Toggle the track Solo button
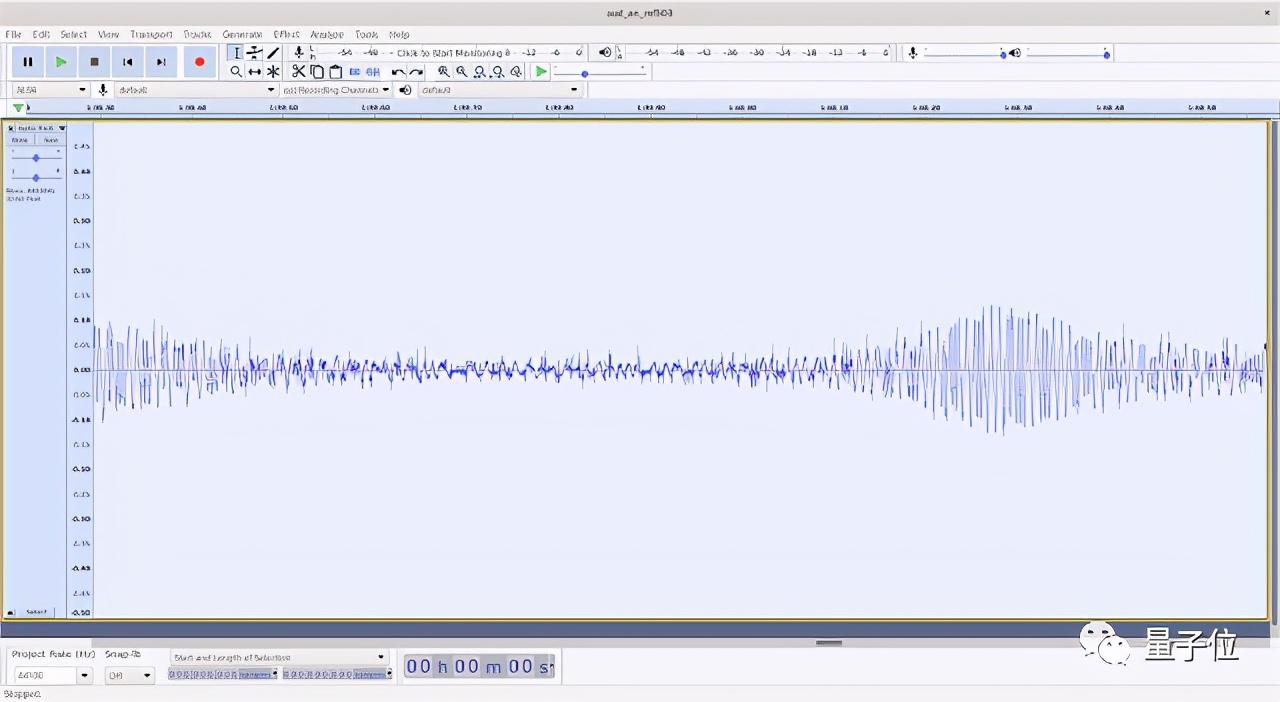1280x702 pixels. click(50, 140)
